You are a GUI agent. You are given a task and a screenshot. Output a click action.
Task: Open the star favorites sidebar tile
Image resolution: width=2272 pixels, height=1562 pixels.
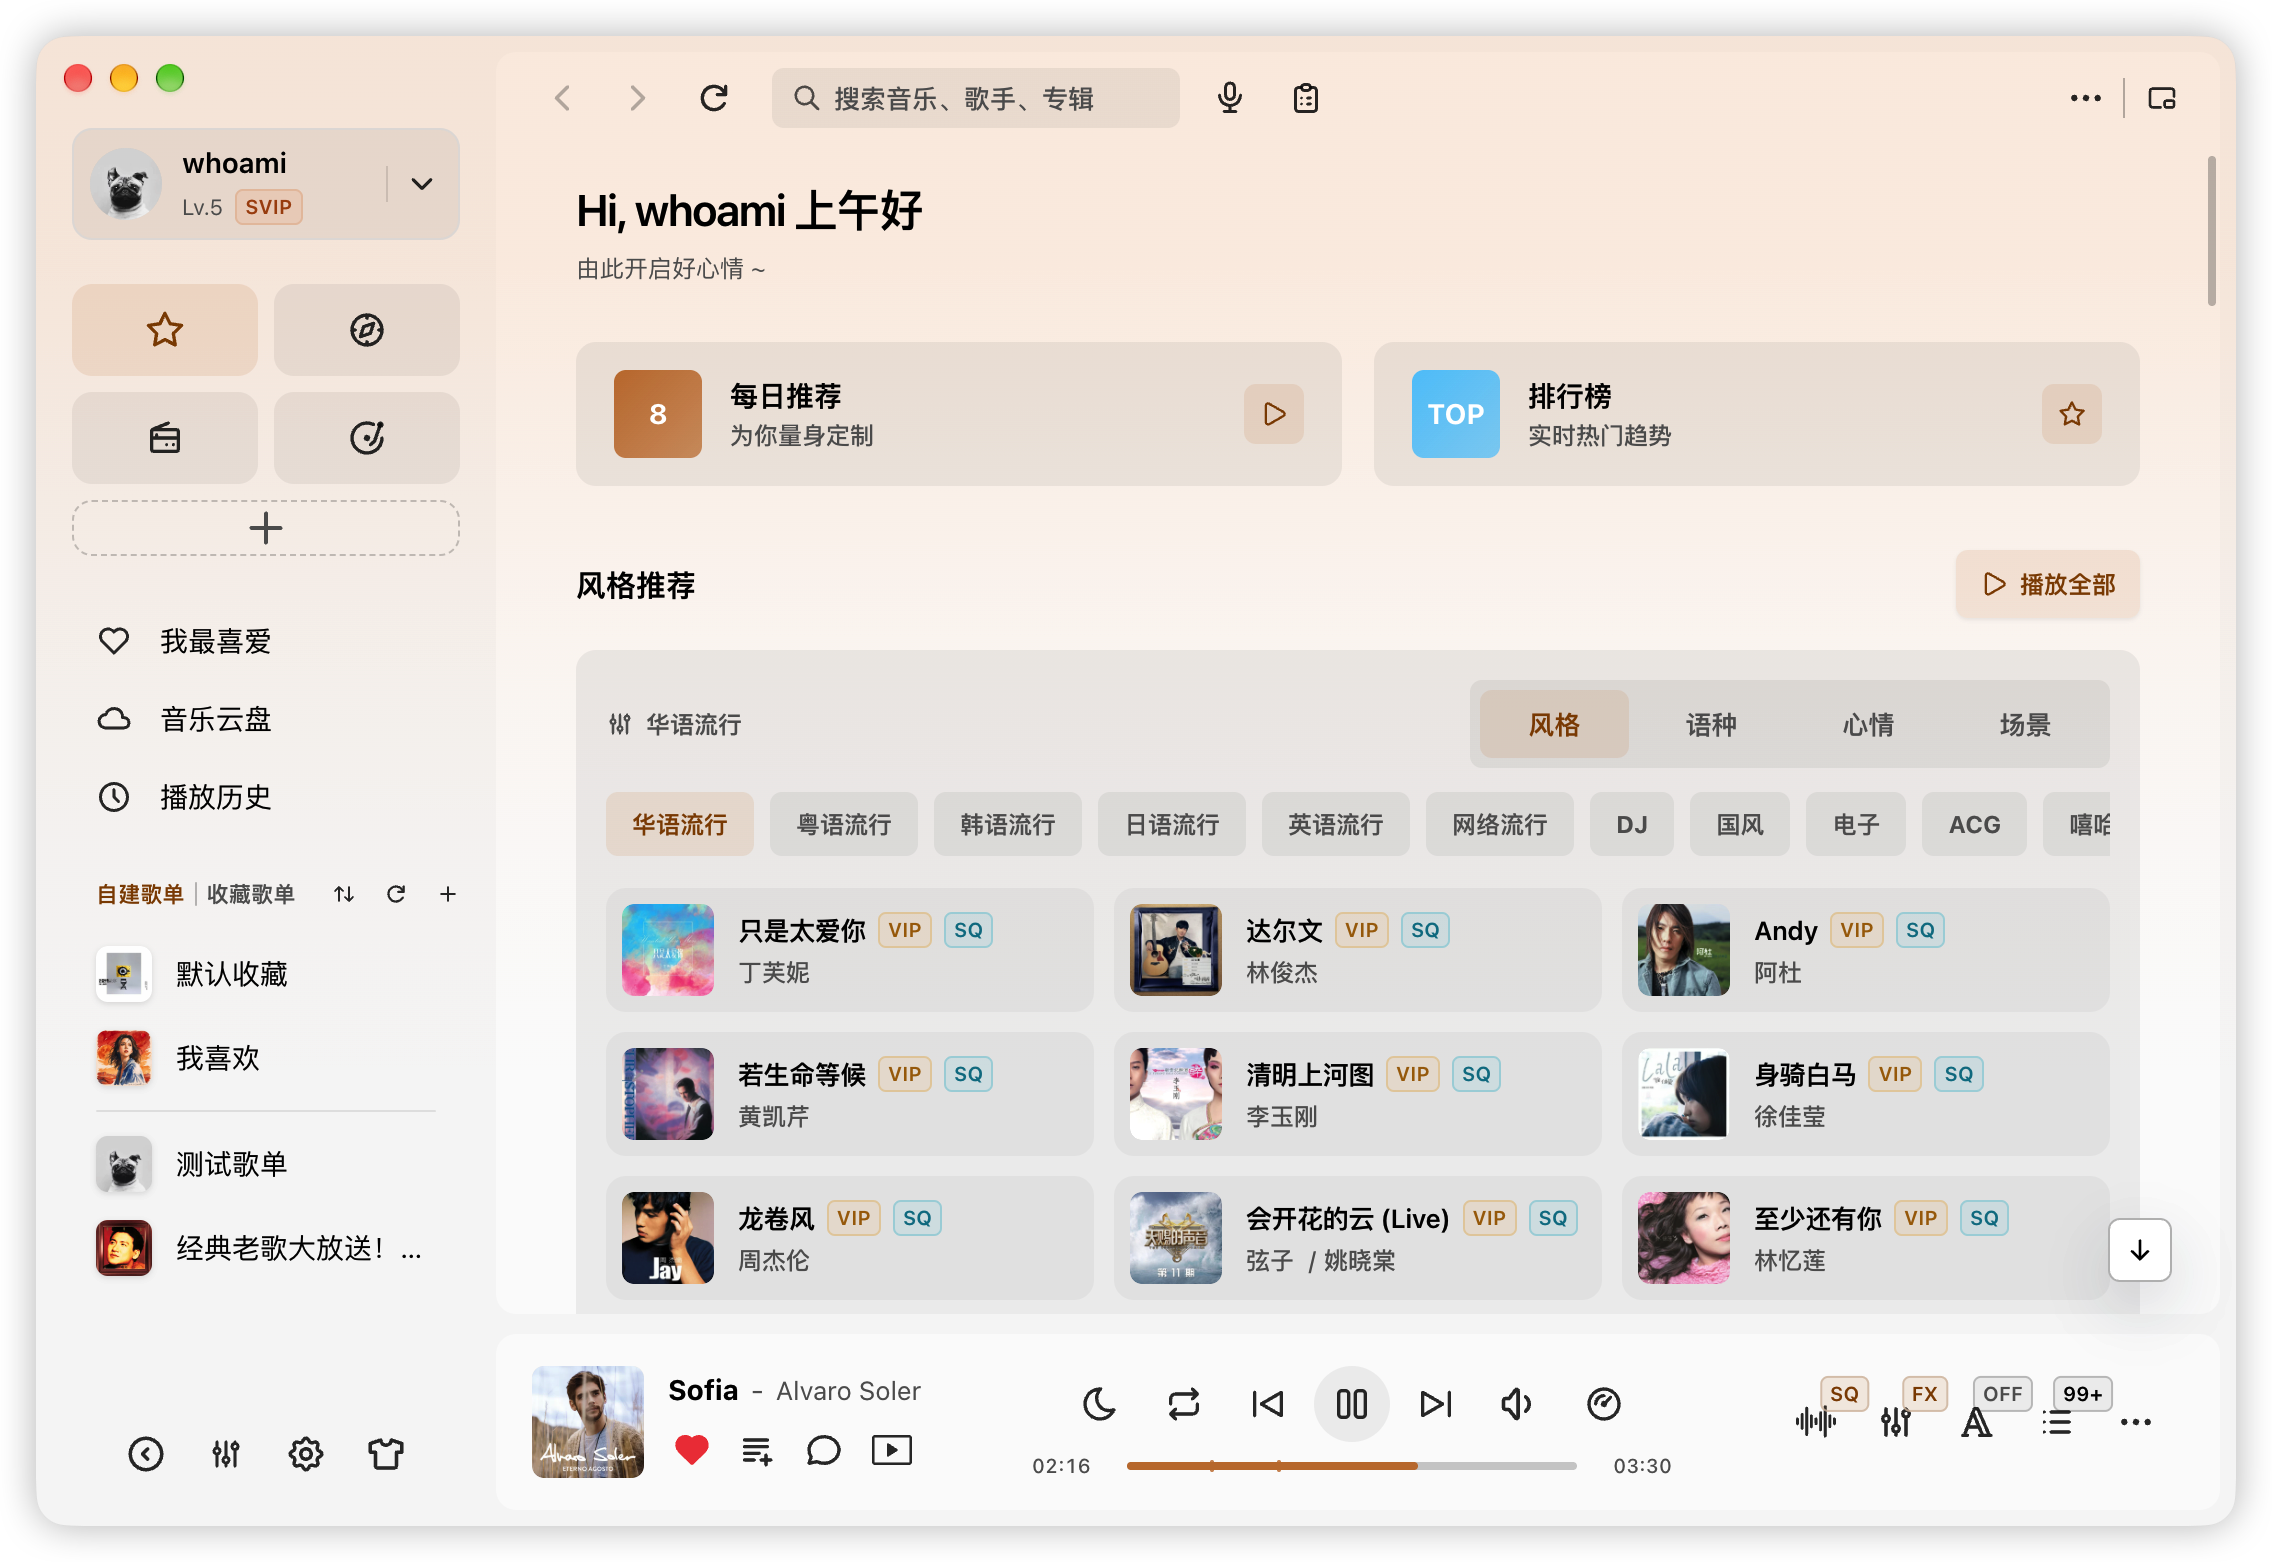point(165,330)
